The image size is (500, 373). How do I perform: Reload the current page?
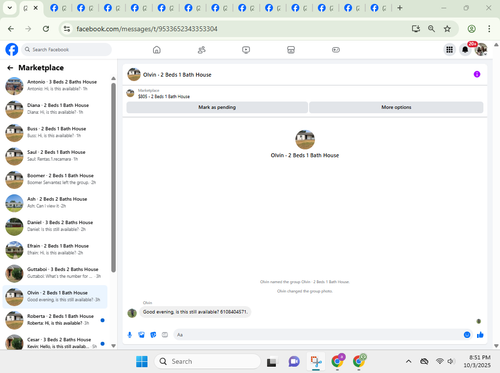pos(46,29)
